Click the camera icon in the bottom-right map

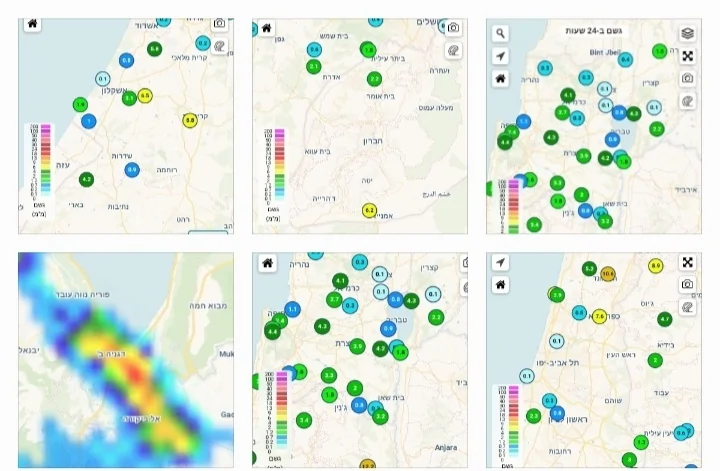(687, 285)
